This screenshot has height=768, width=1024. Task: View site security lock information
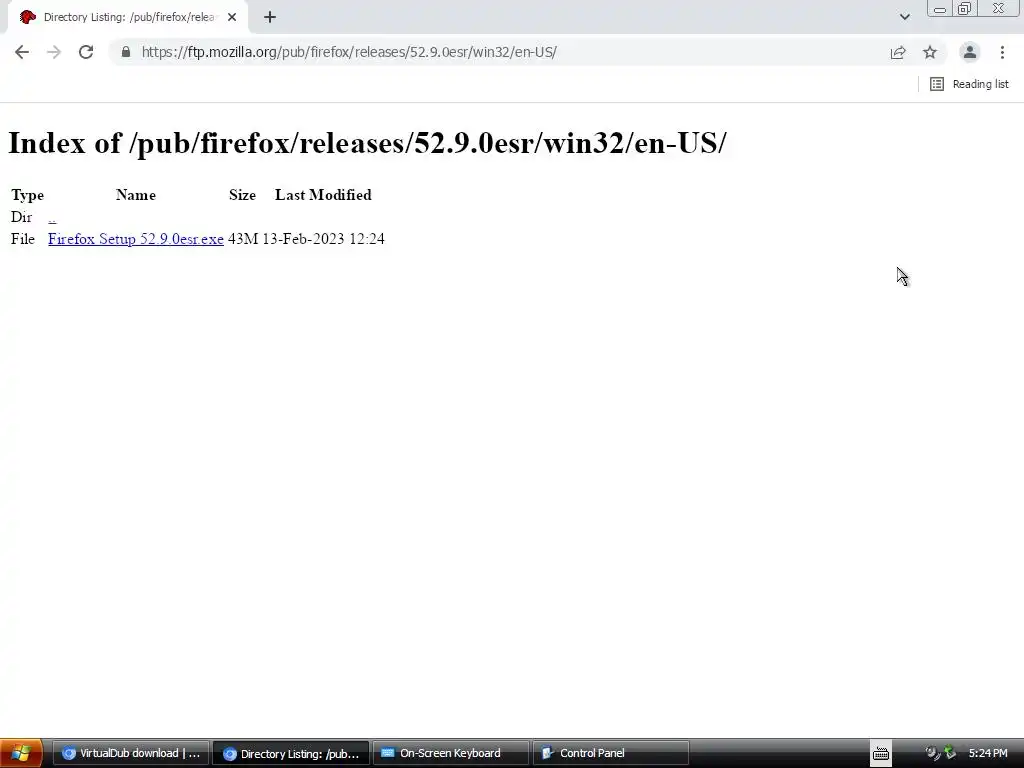(x=126, y=52)
